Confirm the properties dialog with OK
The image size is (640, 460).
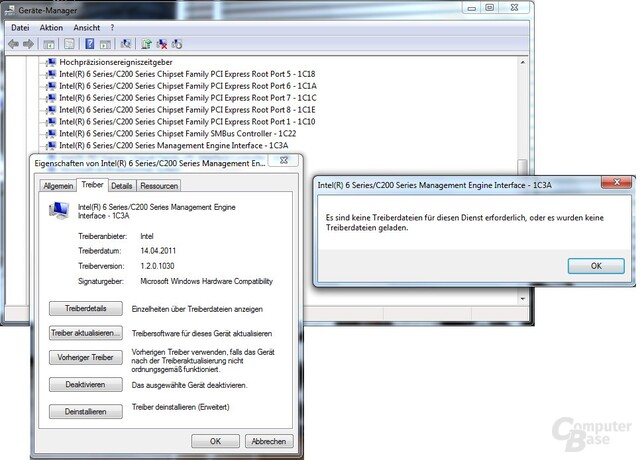[x=216, y=441]
